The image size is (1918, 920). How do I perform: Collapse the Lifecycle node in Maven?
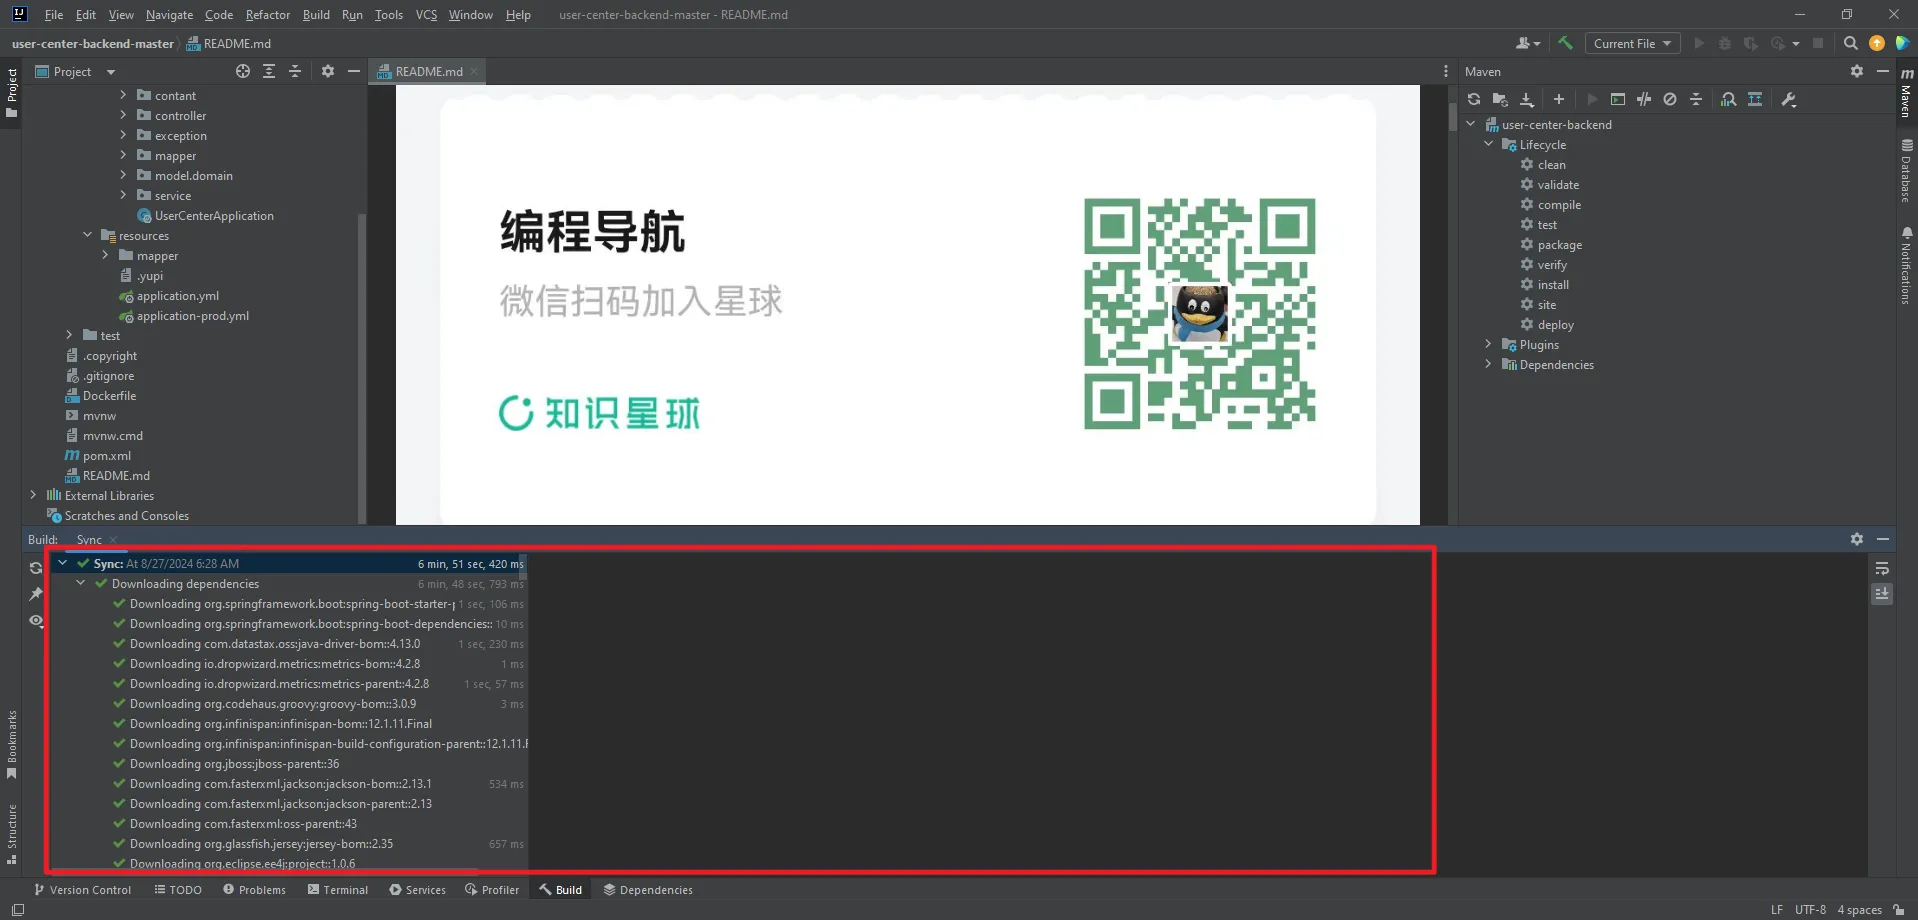(1489, 144)
